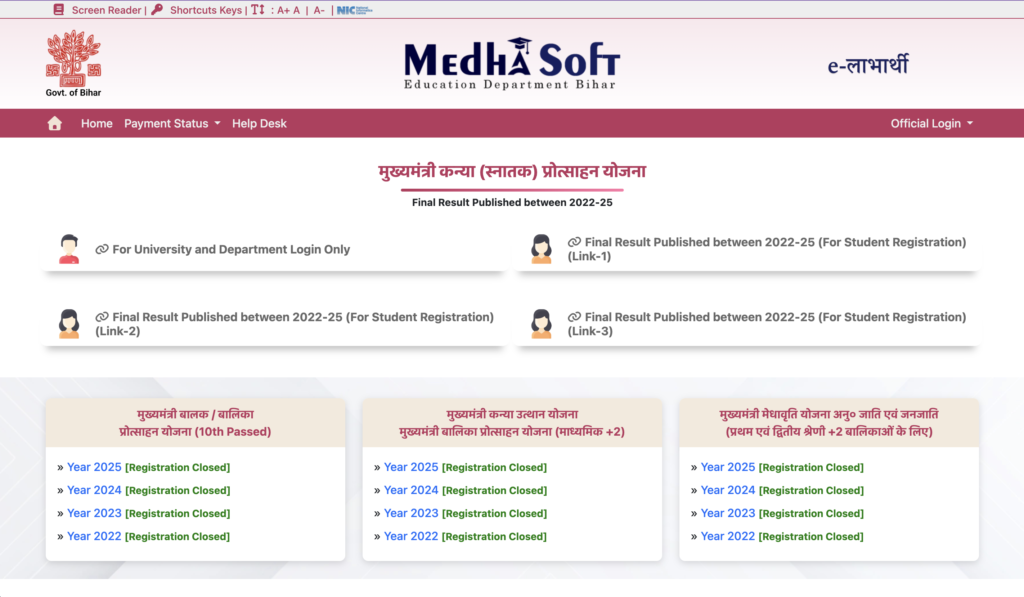Click the MedhaSoft Education Department logo
The width and height of the screenshot is (1024, 597).
[512, 63]
